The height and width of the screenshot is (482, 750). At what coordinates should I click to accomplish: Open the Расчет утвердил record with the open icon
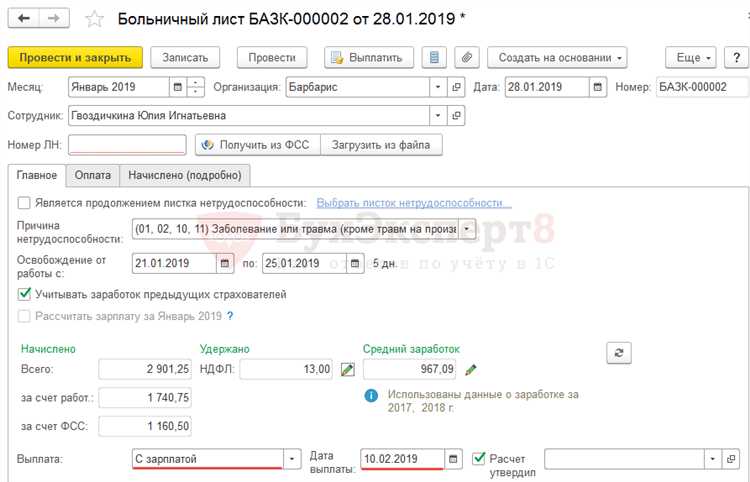click(x=730, y=460)
